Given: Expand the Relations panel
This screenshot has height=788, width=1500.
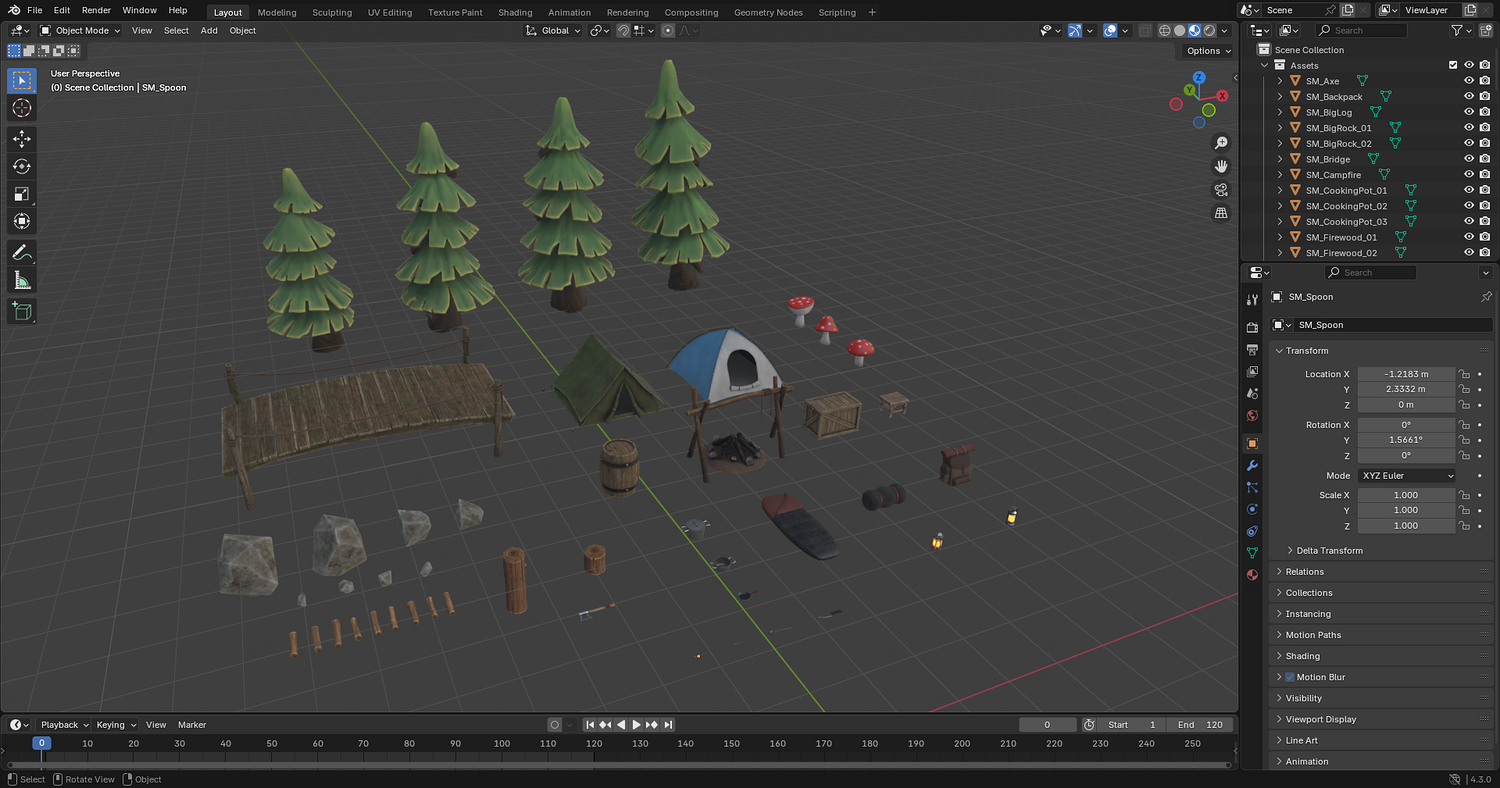Looking at the screenshot, I should click(x=1381, y=572).
